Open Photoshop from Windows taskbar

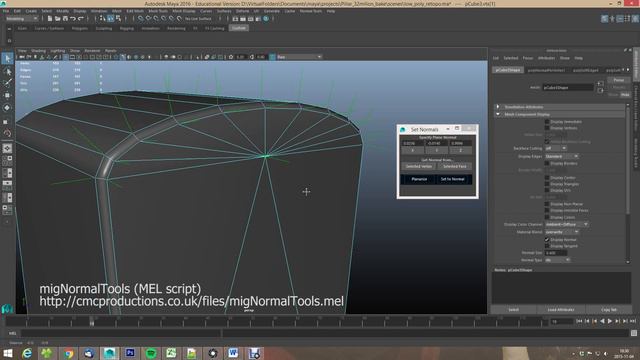click(130, 353)
